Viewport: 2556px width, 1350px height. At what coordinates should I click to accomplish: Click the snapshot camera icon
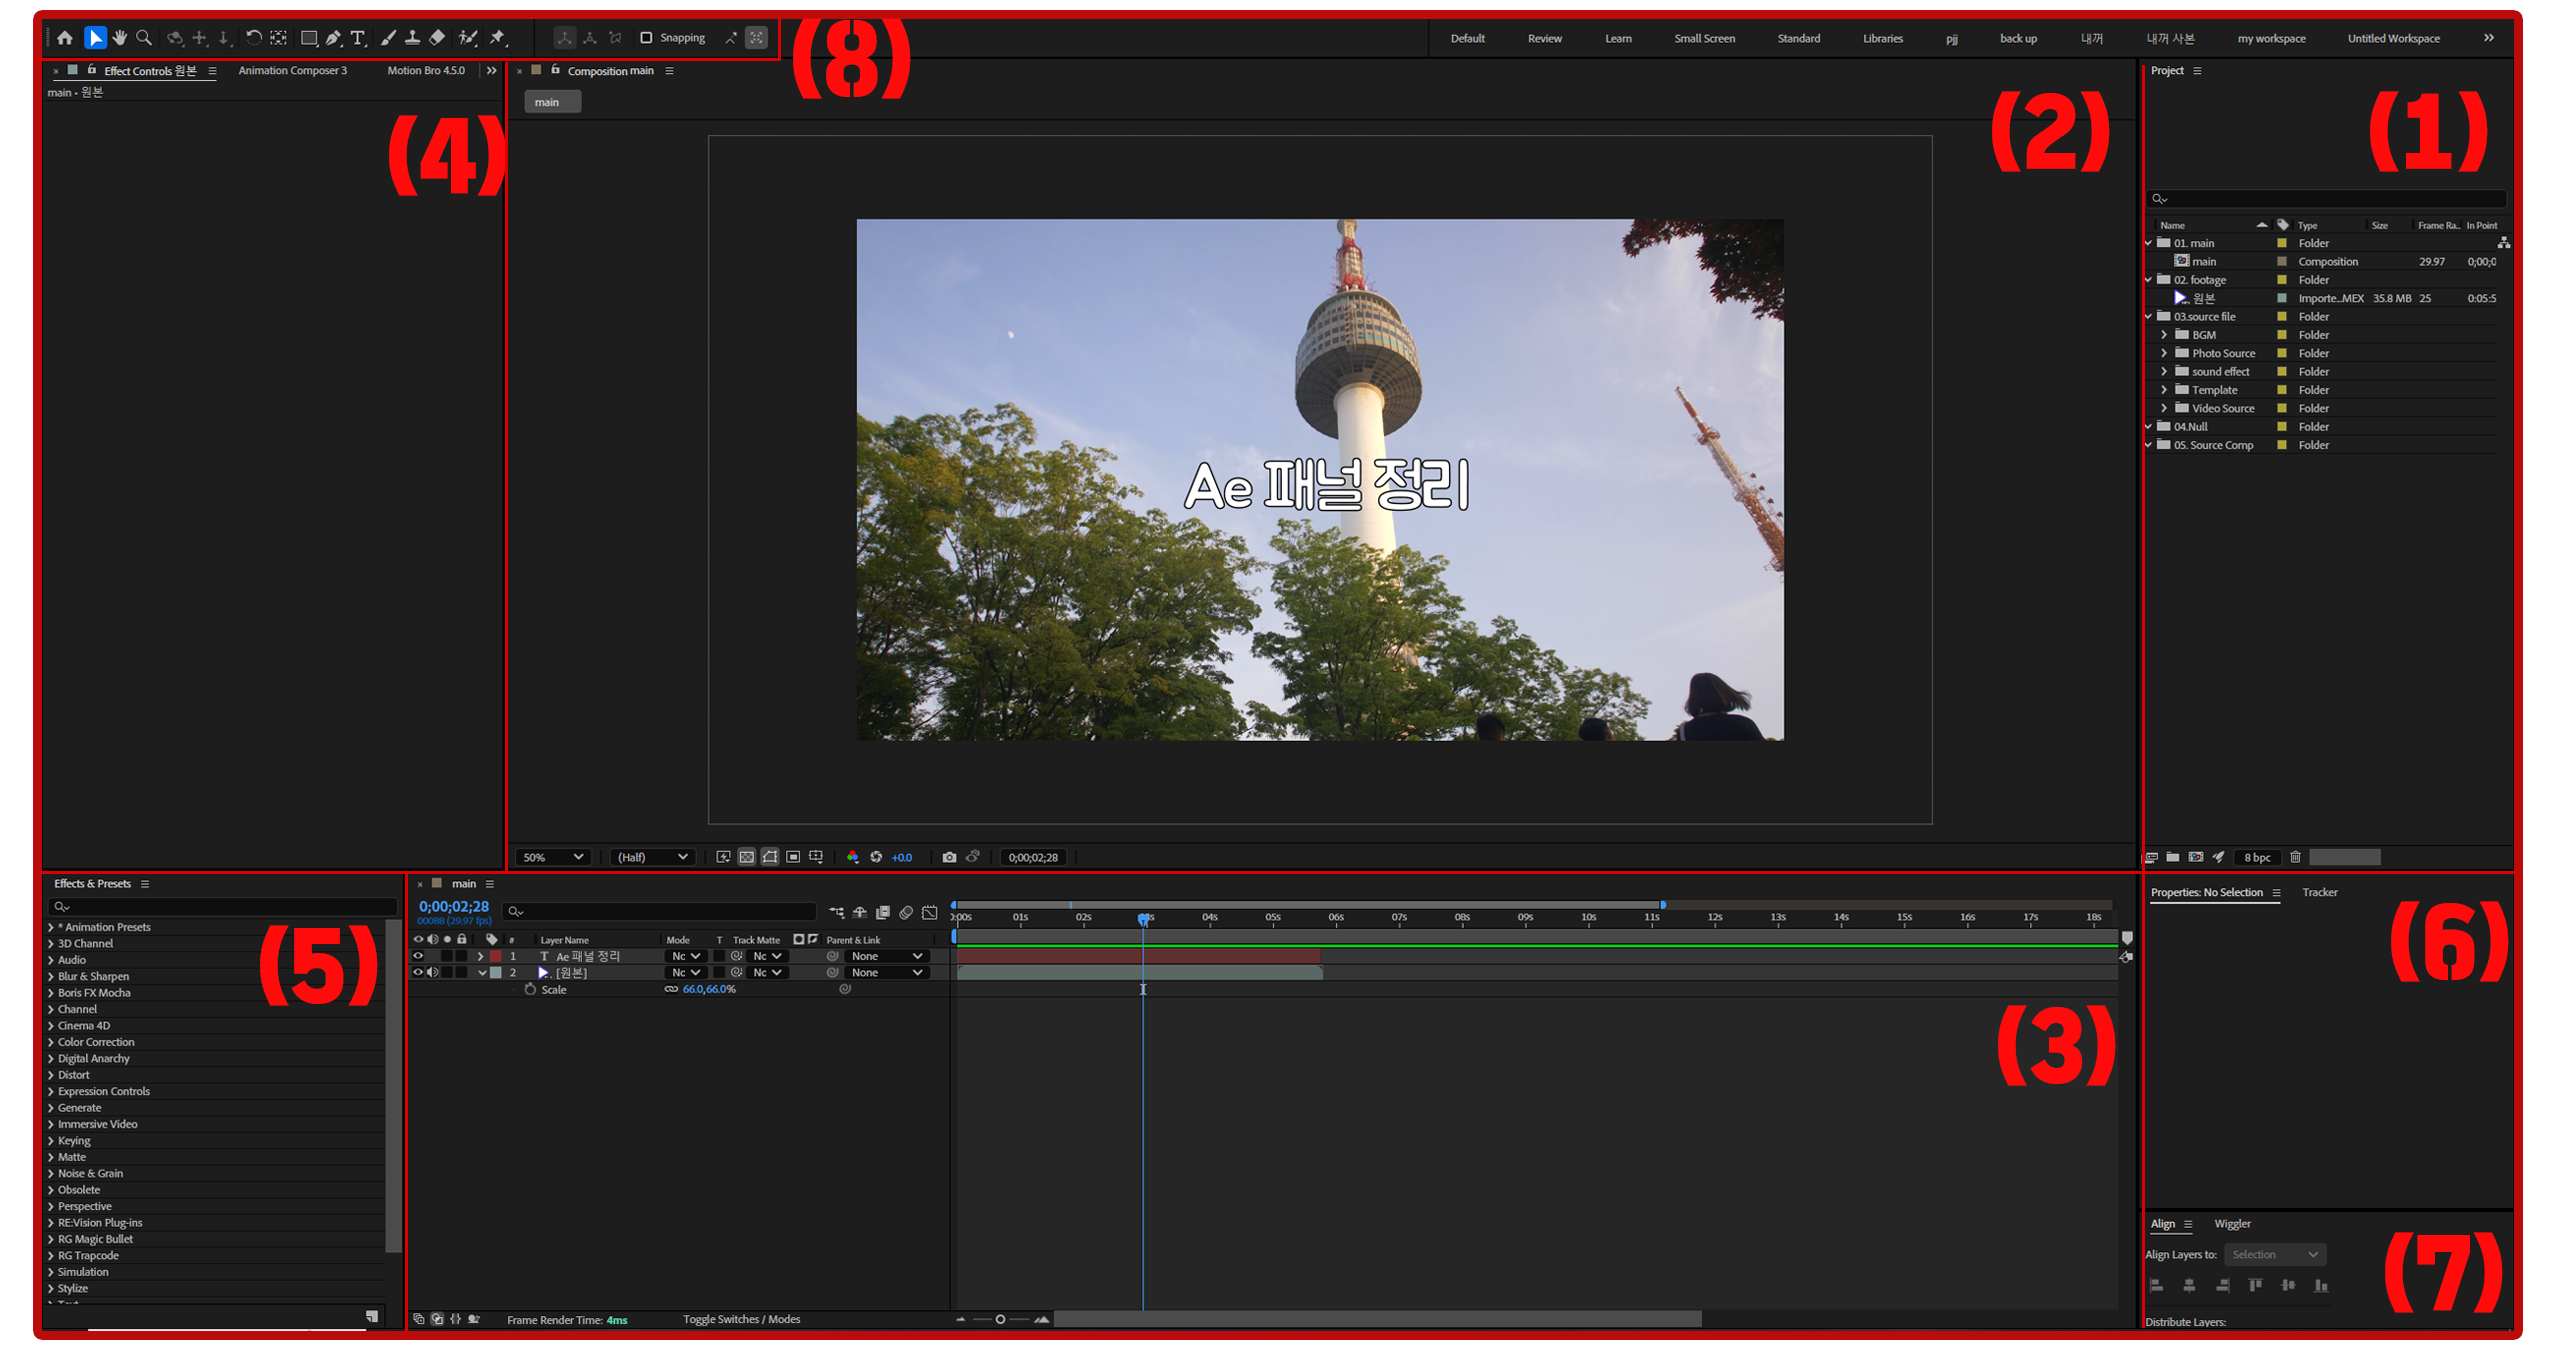(949, 857)
